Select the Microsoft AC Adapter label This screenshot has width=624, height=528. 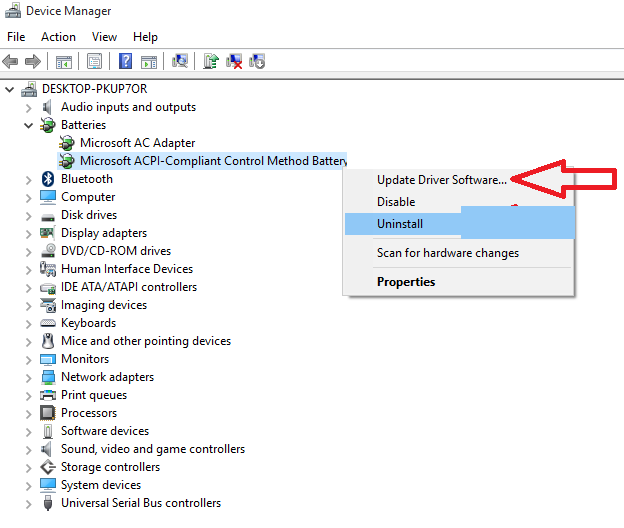pos(137,143)
